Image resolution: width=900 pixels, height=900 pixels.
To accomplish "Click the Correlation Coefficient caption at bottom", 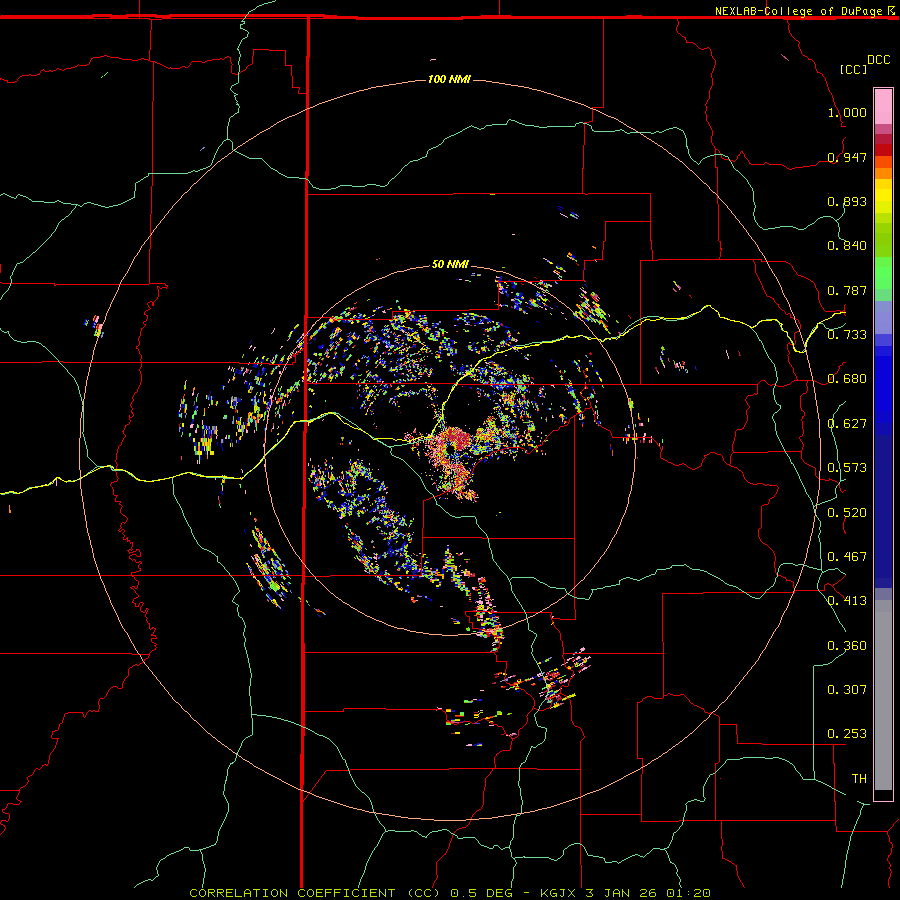I will pos(450,893).
